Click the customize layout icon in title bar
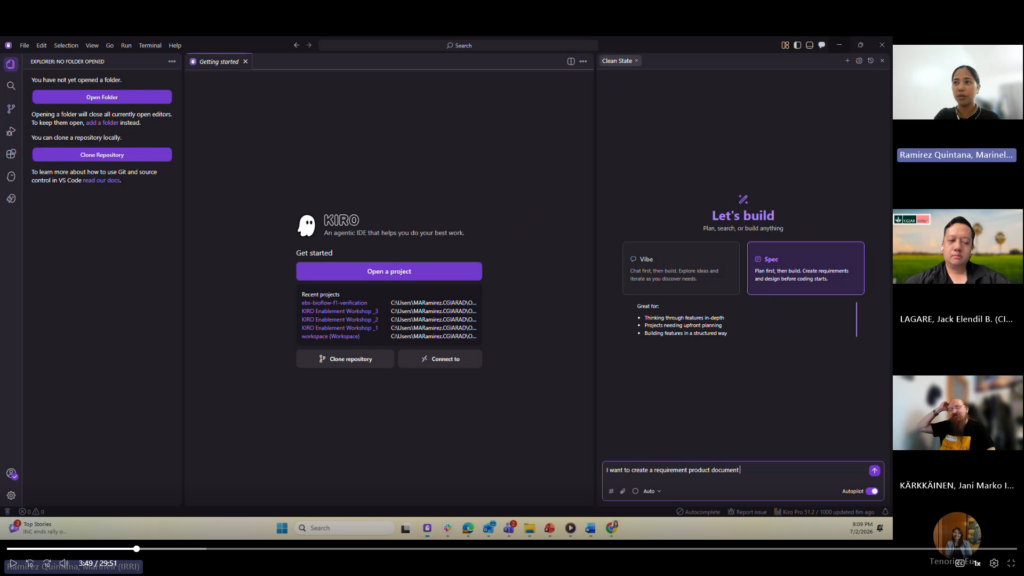The width and height of the screenshot is (1024, 576). point(785,45)
